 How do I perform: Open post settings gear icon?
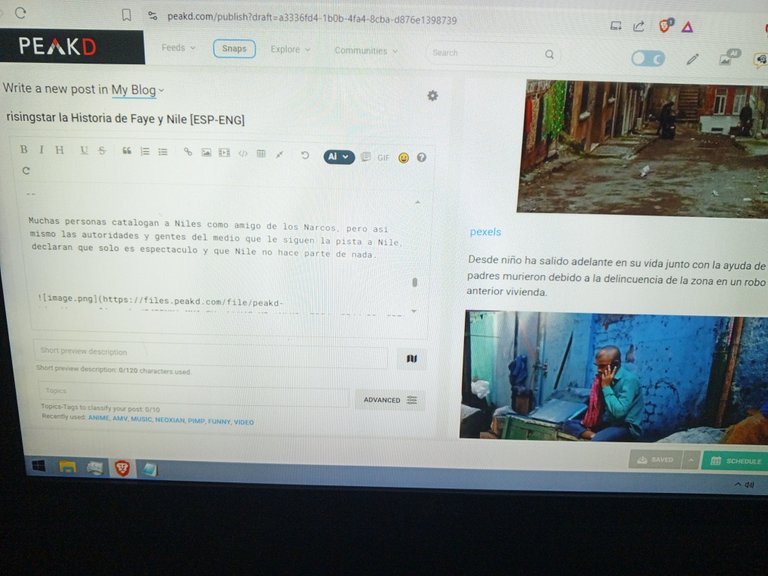[432, 96]
